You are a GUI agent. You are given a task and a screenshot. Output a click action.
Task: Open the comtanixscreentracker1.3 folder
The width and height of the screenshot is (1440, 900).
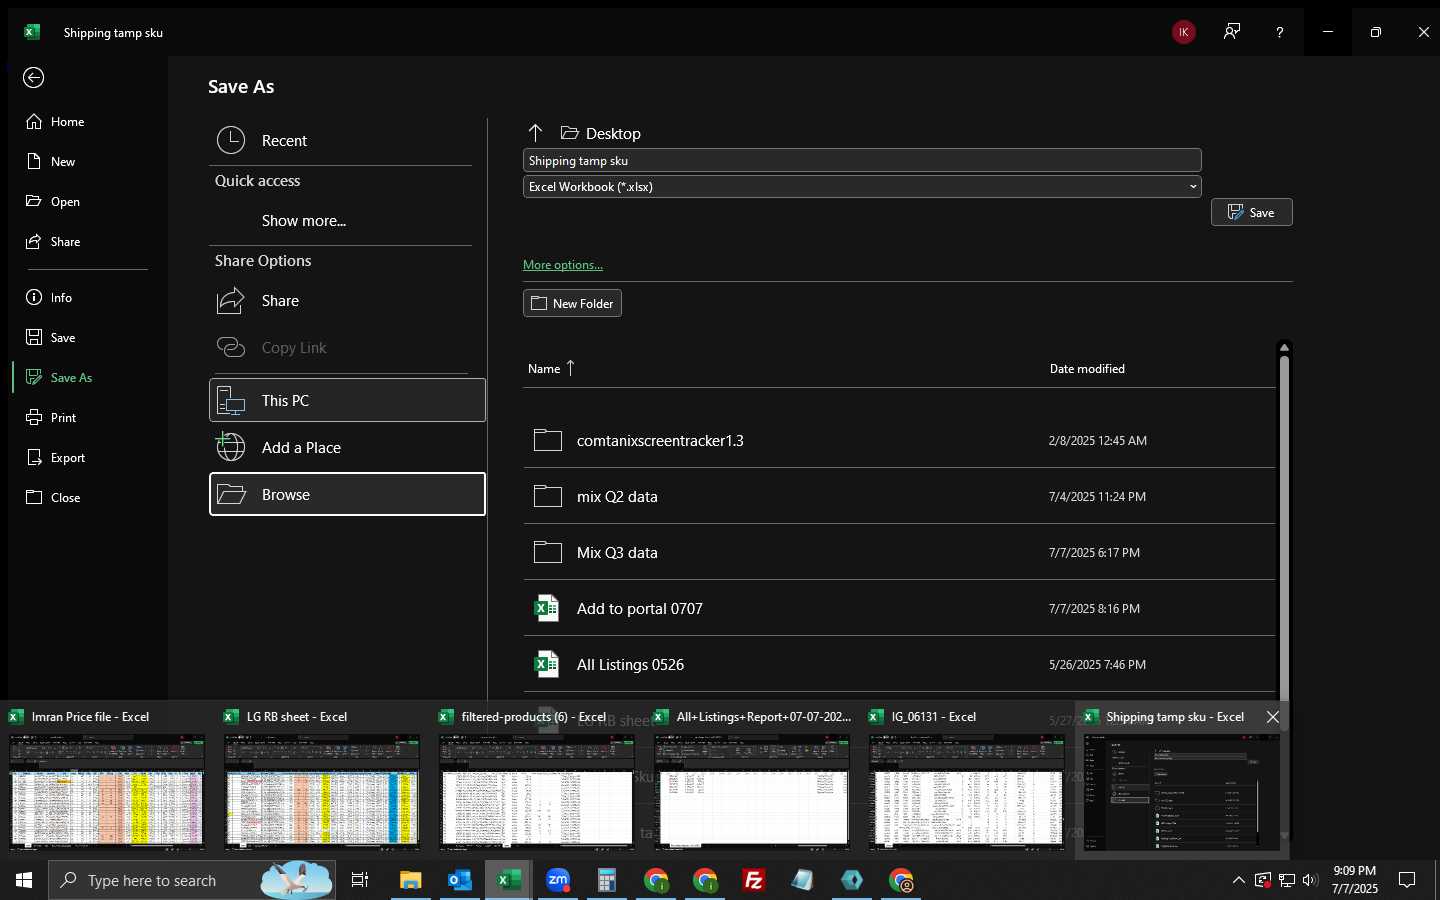[x=899, y=440]
